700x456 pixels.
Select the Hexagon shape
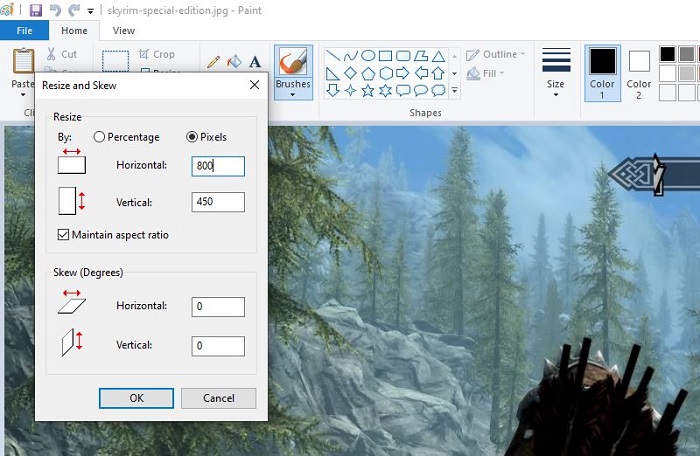385,73
